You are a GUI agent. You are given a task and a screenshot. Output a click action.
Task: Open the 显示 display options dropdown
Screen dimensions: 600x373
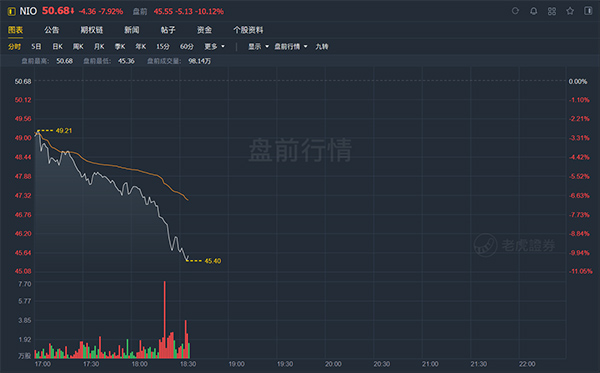point(258,47)
